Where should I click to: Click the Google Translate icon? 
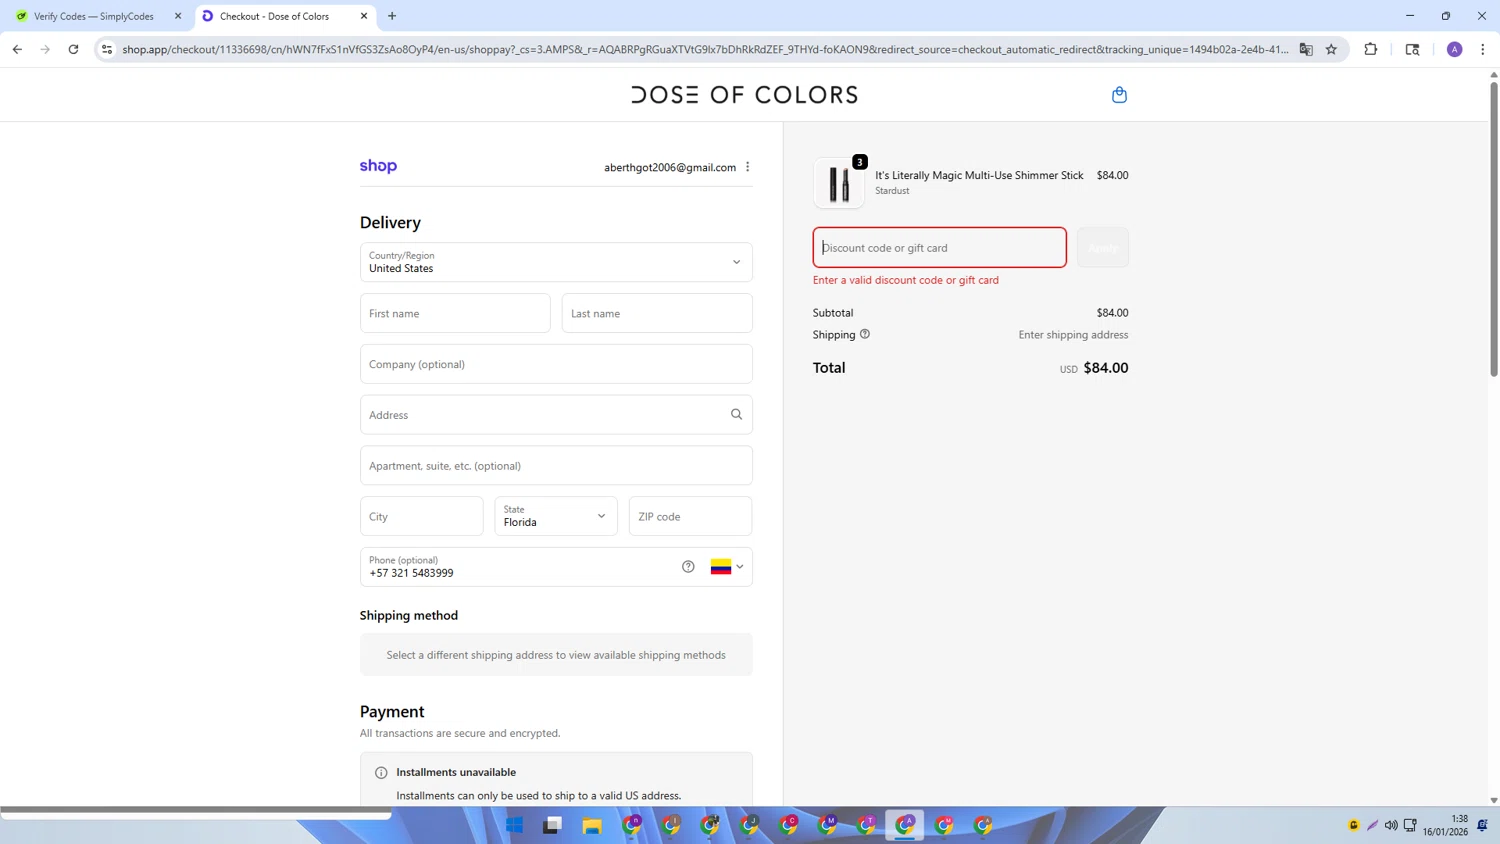tap(1306, 49)
